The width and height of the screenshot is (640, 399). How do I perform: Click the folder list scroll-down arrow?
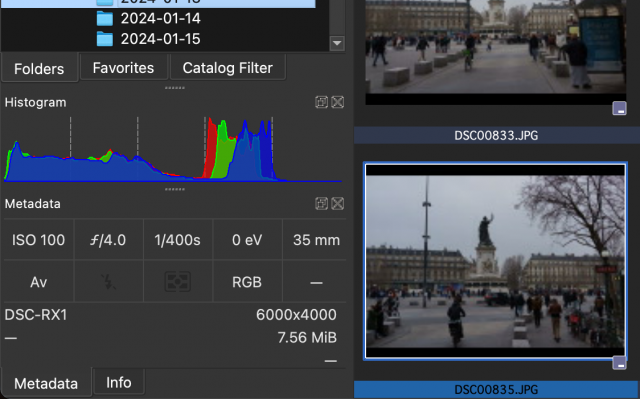point(337,43)
